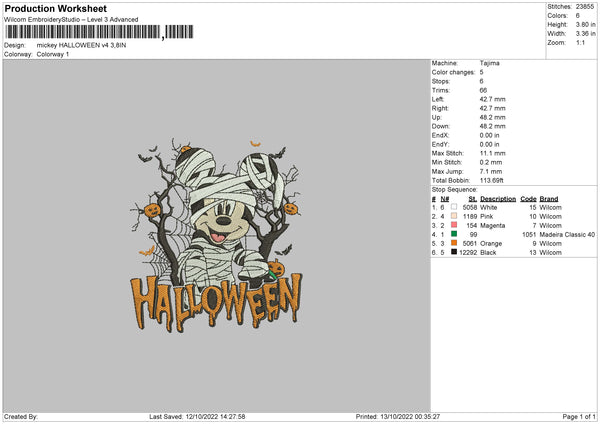Click the White thread color swatch
The image size is (600, 424).
[x=453, y=207]
